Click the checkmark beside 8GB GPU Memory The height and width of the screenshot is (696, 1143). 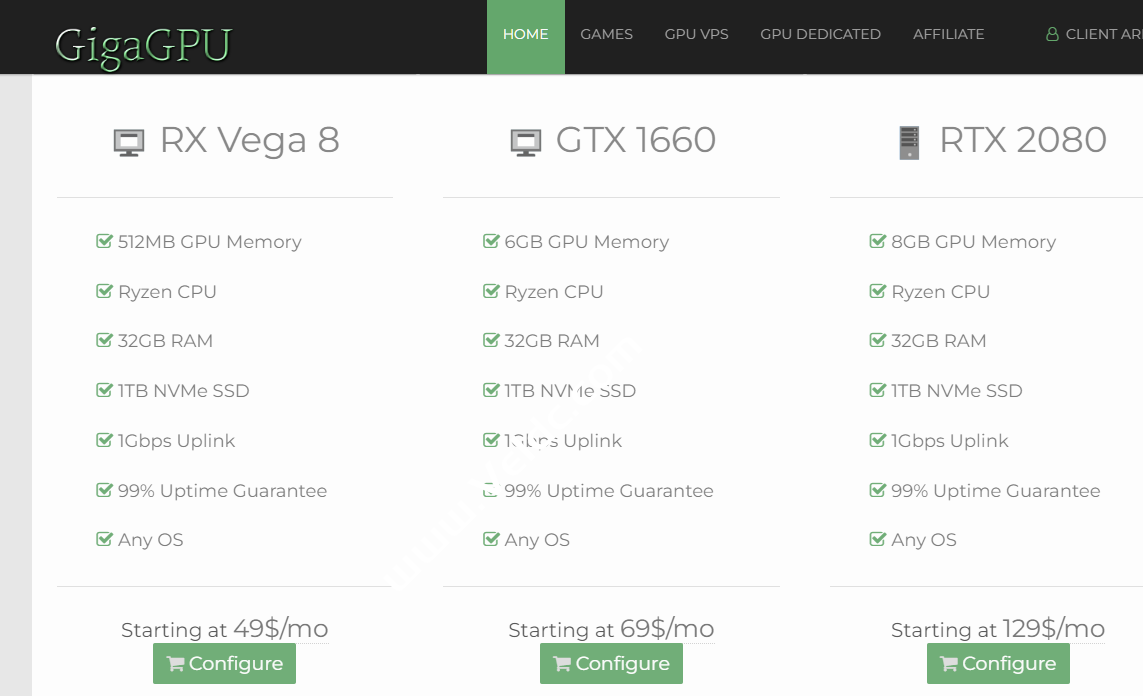click(x=877, y=240)
